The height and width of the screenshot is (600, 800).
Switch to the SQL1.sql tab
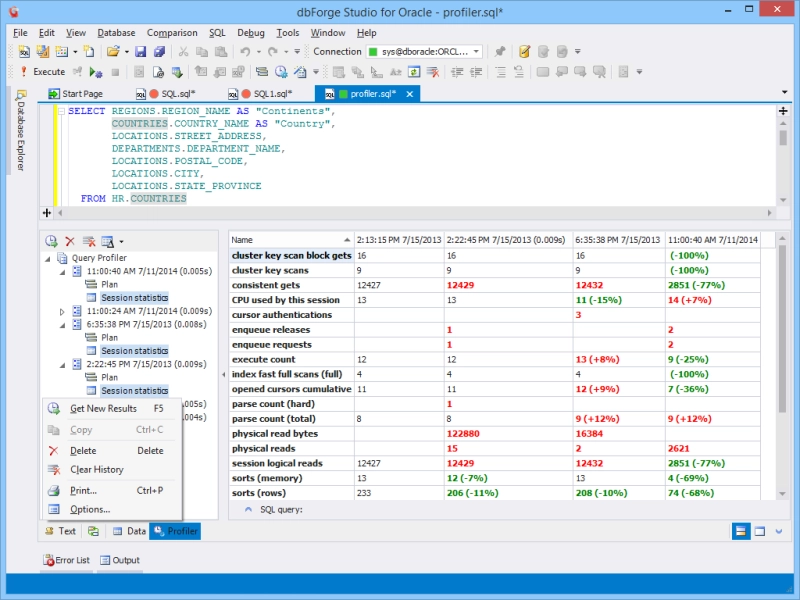(260, 94)
